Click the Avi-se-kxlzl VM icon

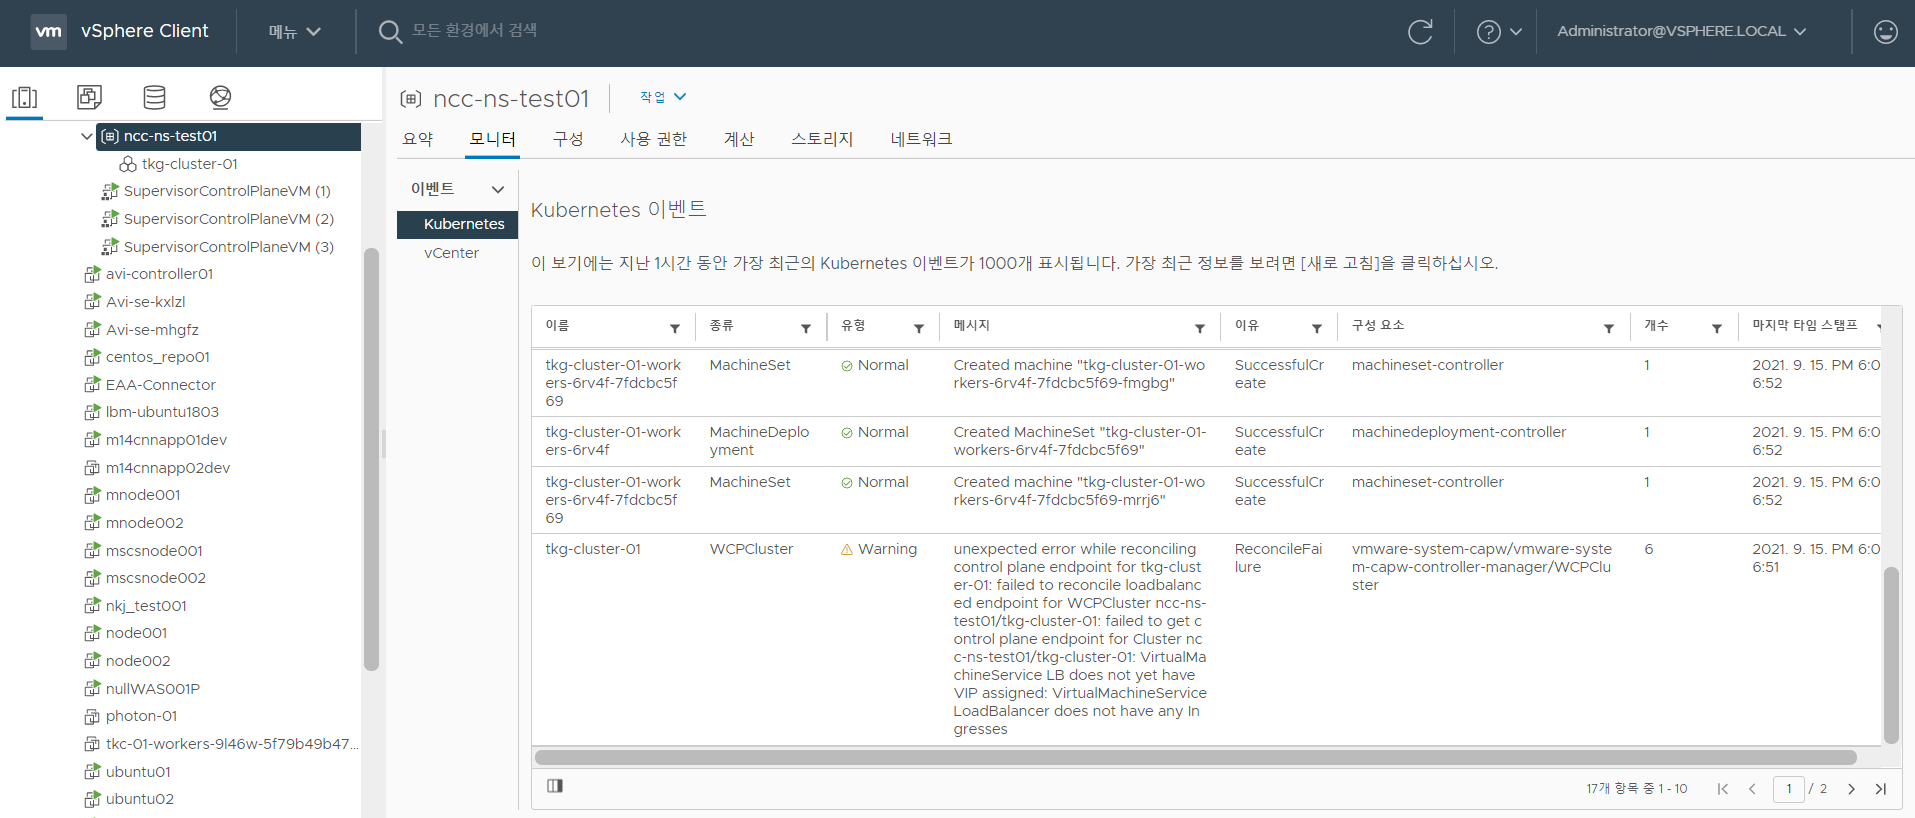point(92,302)
